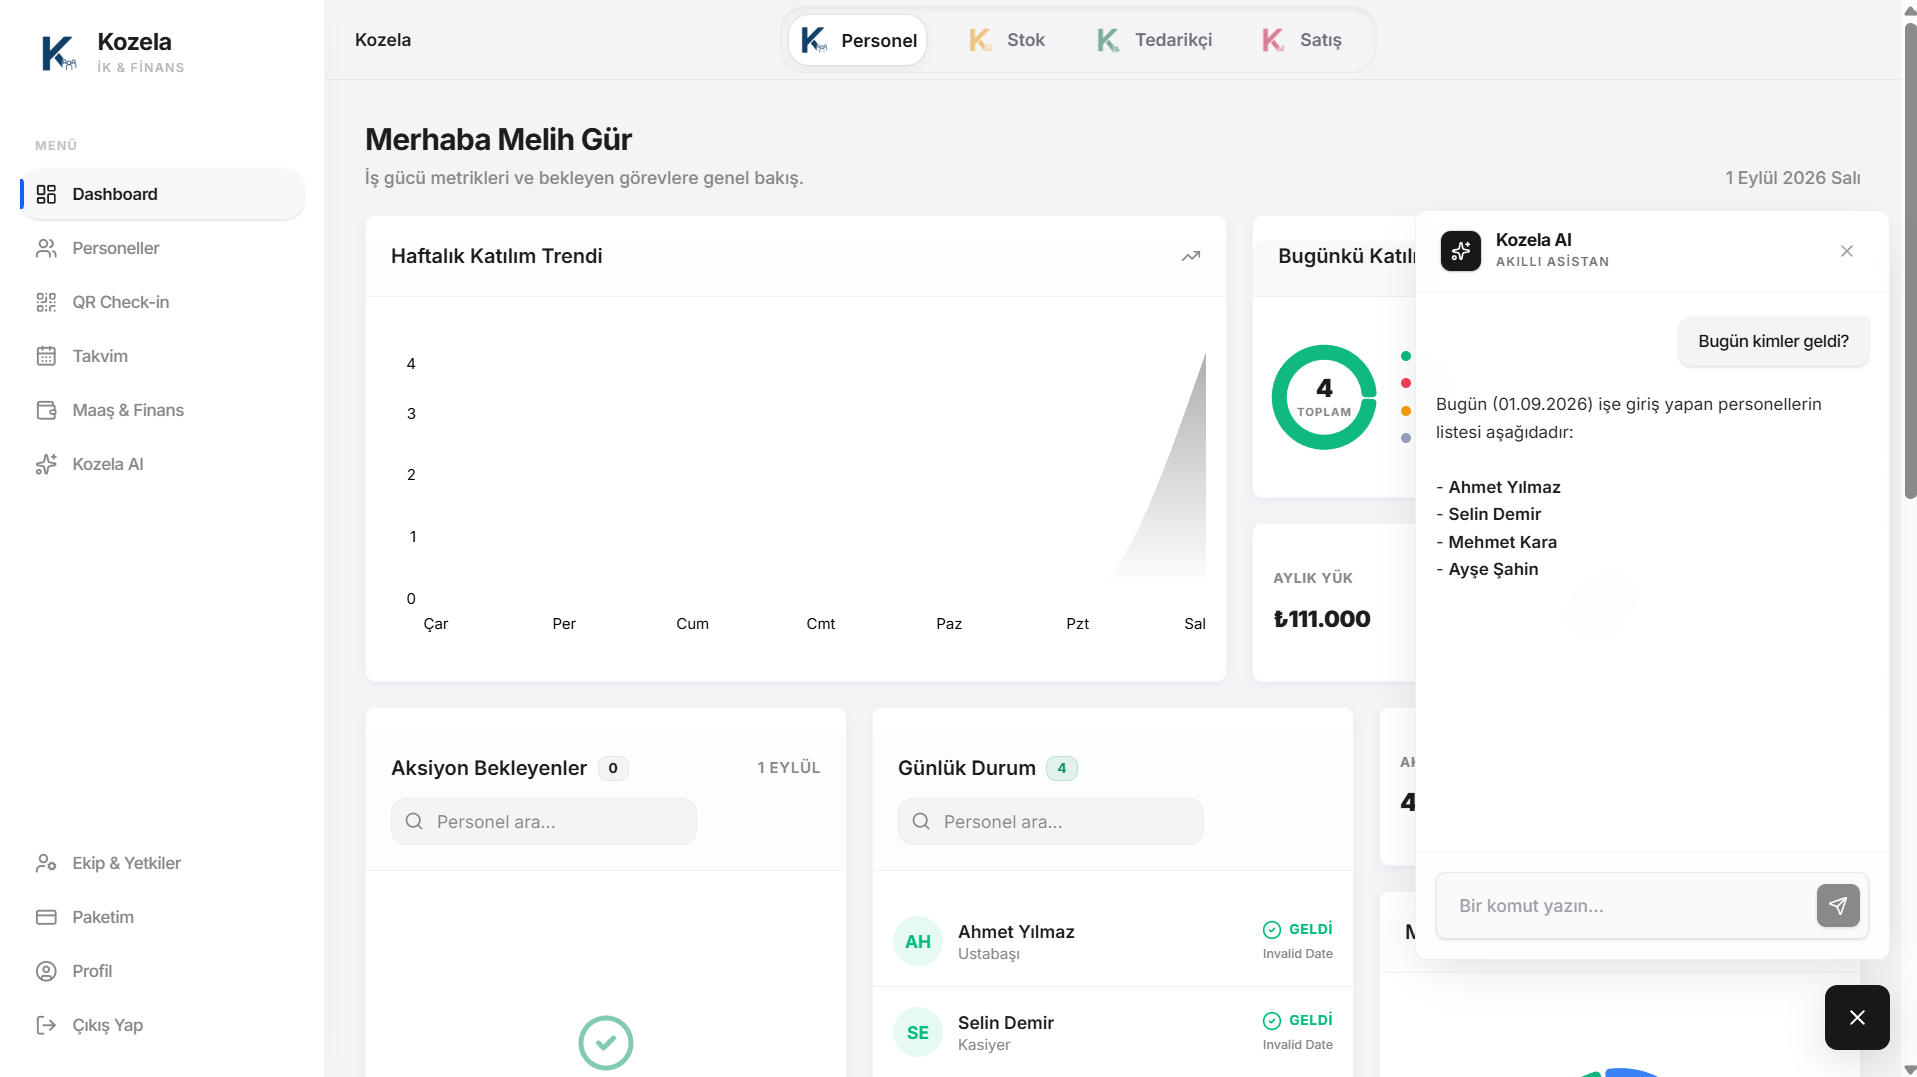The width and height of the screenshot is (1917, 1077).
Task: Click 'Mehmet Kara' in the AI response list
Action: [1502, 542]
